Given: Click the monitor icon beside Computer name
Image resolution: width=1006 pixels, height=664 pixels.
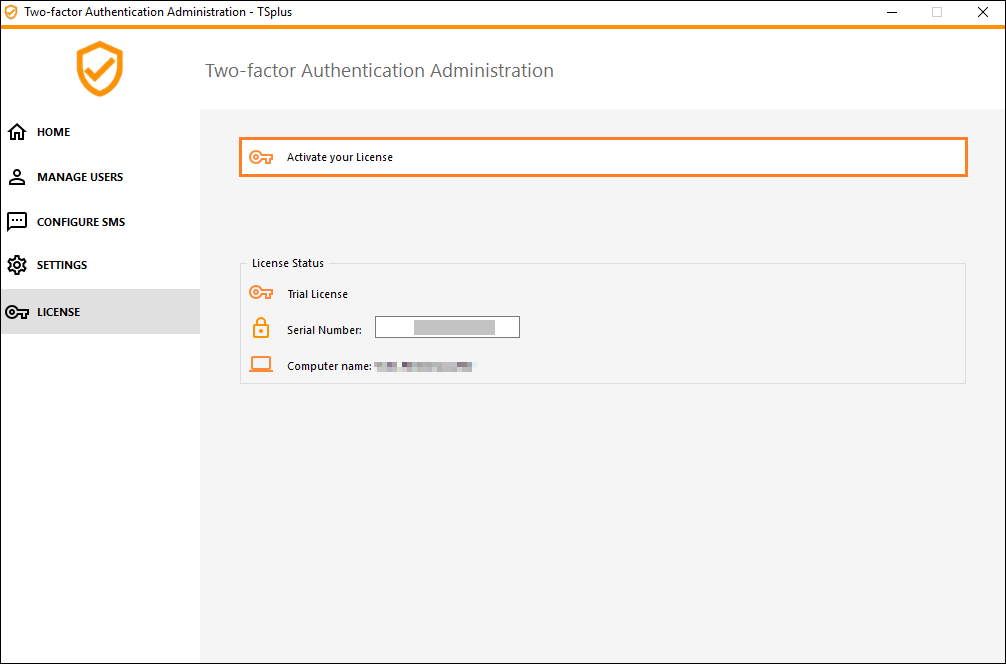Looking at the screenshot, I should 261,364.
